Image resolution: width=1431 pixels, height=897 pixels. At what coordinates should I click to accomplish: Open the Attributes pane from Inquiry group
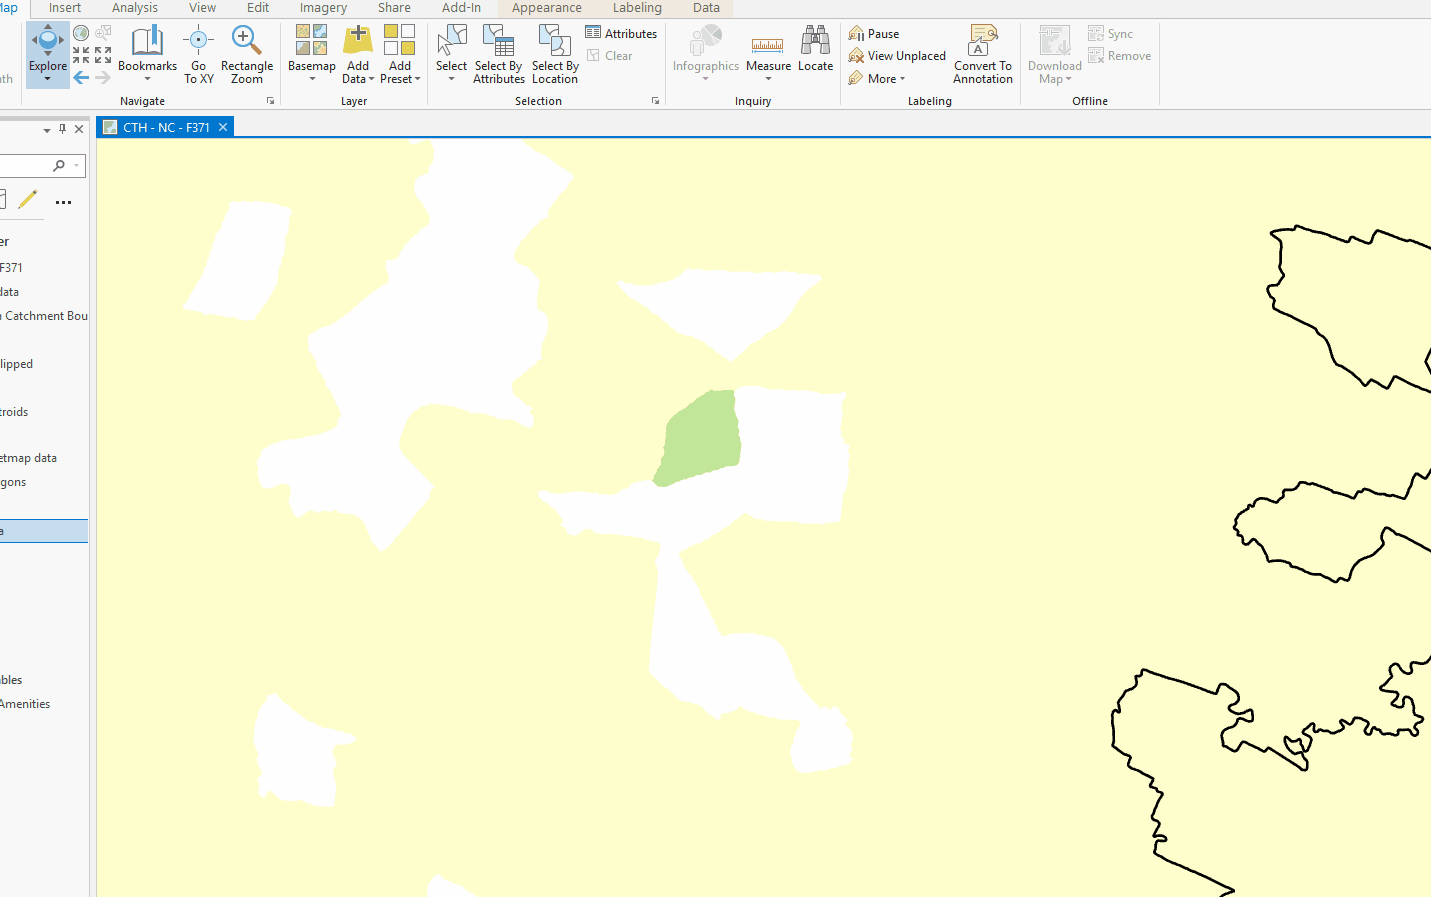pos(621,33)
